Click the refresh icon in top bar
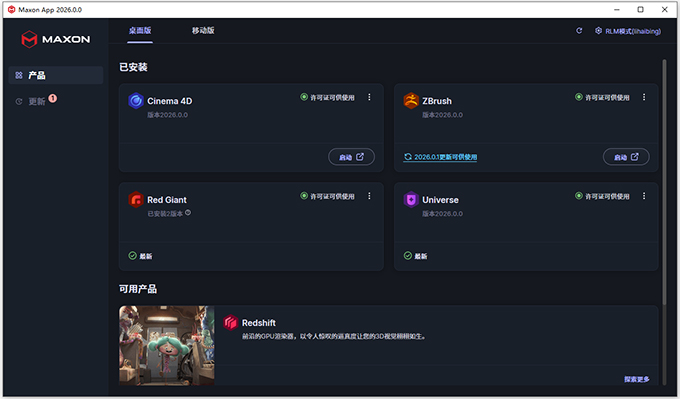The height and width of the screenshot is (399, 680). [579, 31]
